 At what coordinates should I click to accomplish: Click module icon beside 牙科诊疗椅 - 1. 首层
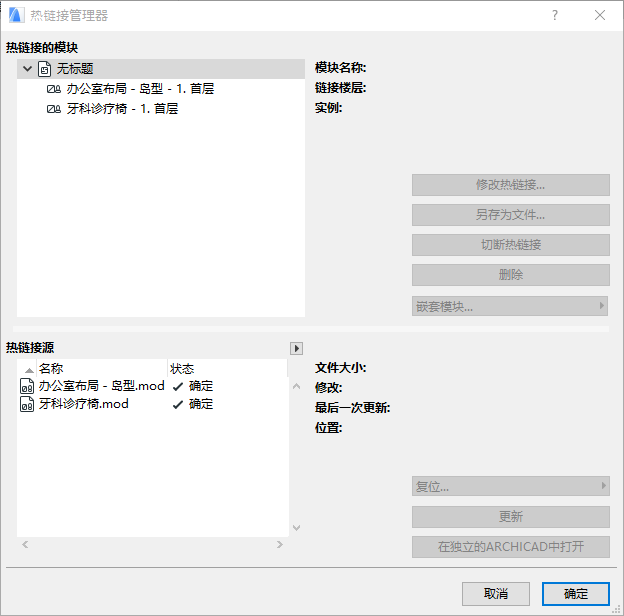pyautogui.click(x=54, y=109)
